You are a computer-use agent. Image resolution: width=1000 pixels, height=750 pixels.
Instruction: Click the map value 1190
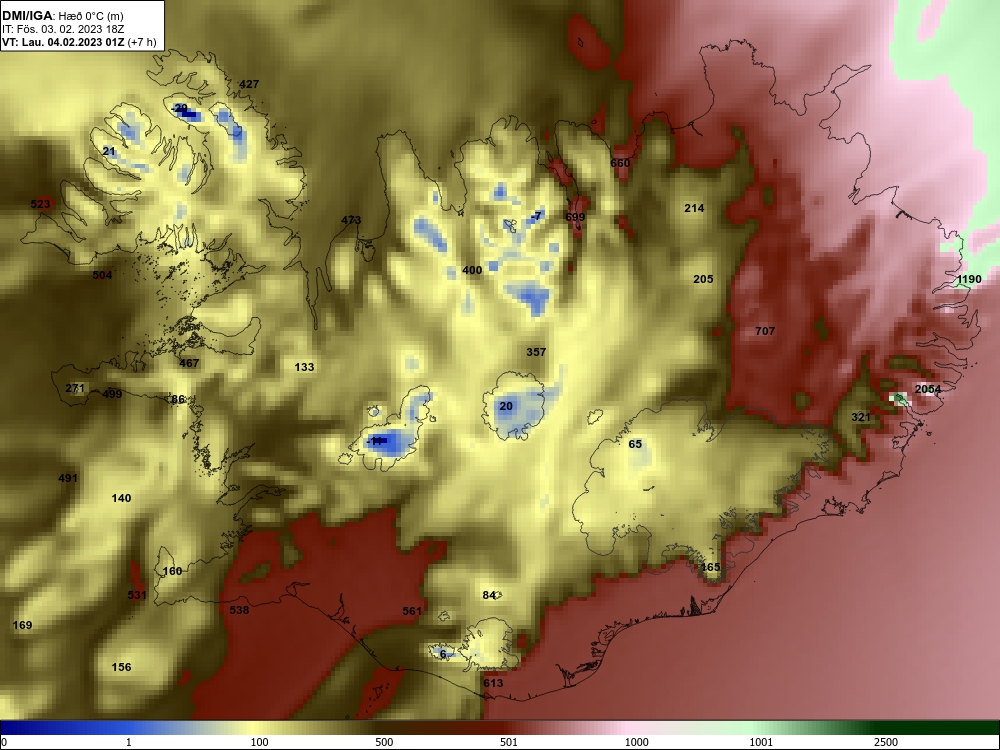pyautogui.click(x=969, y=279)
